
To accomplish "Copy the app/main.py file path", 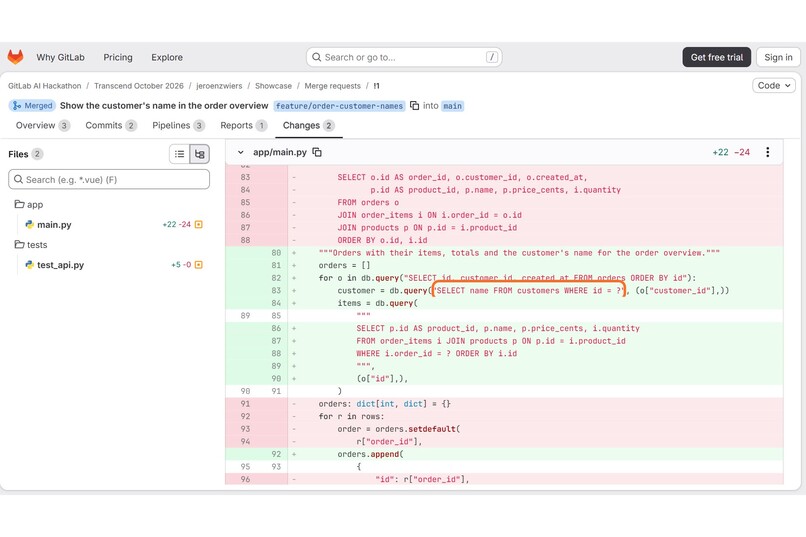I will pyautogui.click(x=317, y=152).
